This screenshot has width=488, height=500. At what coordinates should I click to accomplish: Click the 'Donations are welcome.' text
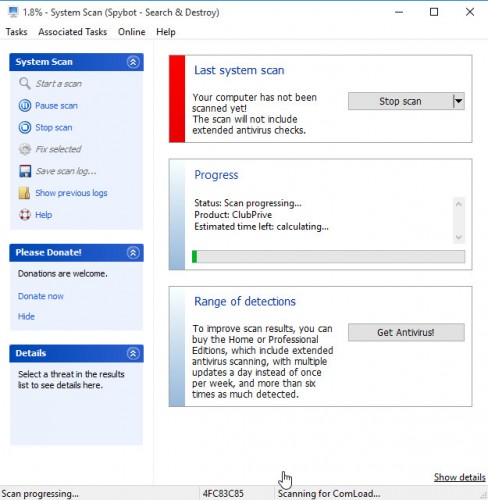pos(63,274)
